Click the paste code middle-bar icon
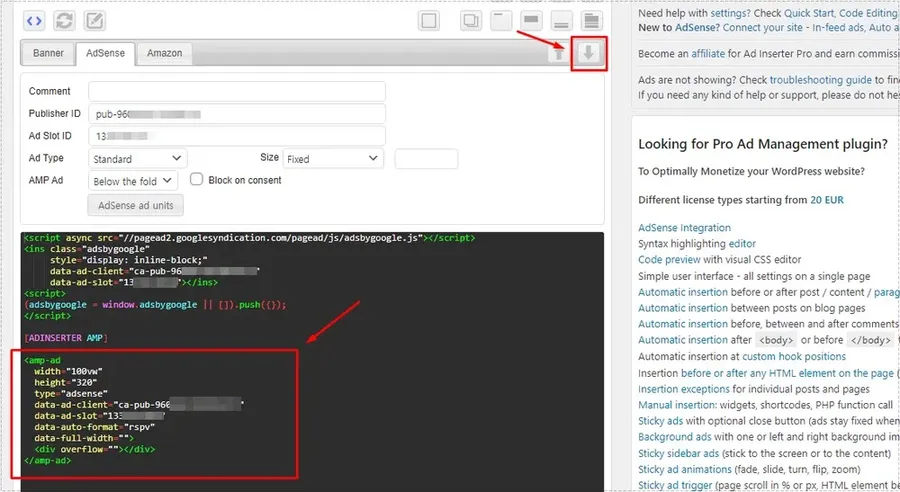 (x=532, y=21)
